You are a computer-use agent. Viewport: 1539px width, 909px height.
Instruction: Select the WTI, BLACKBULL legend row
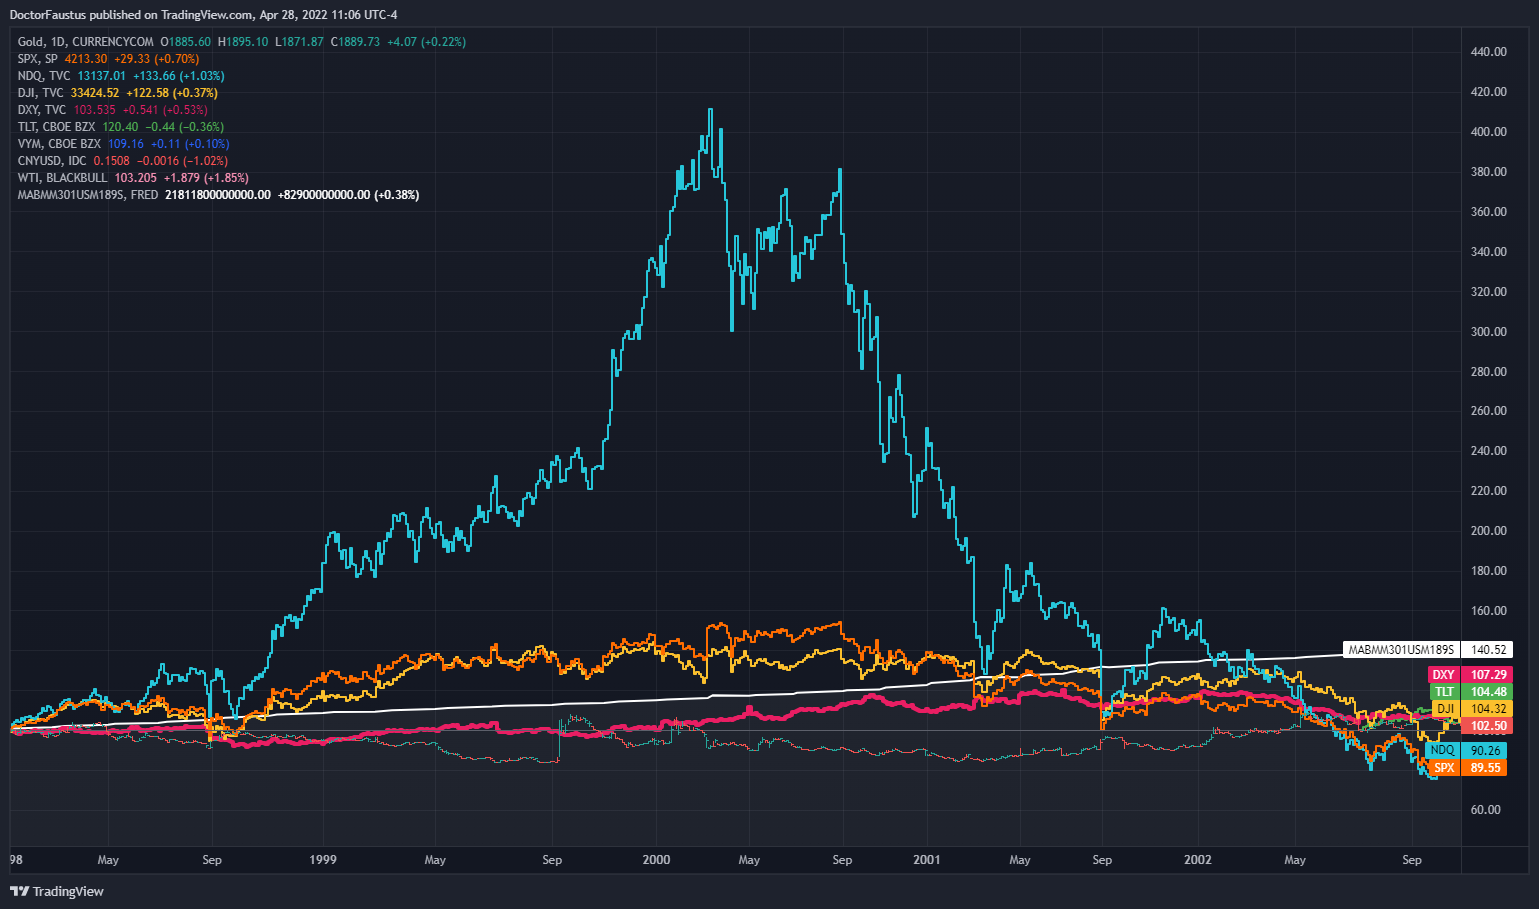(133, 178)
